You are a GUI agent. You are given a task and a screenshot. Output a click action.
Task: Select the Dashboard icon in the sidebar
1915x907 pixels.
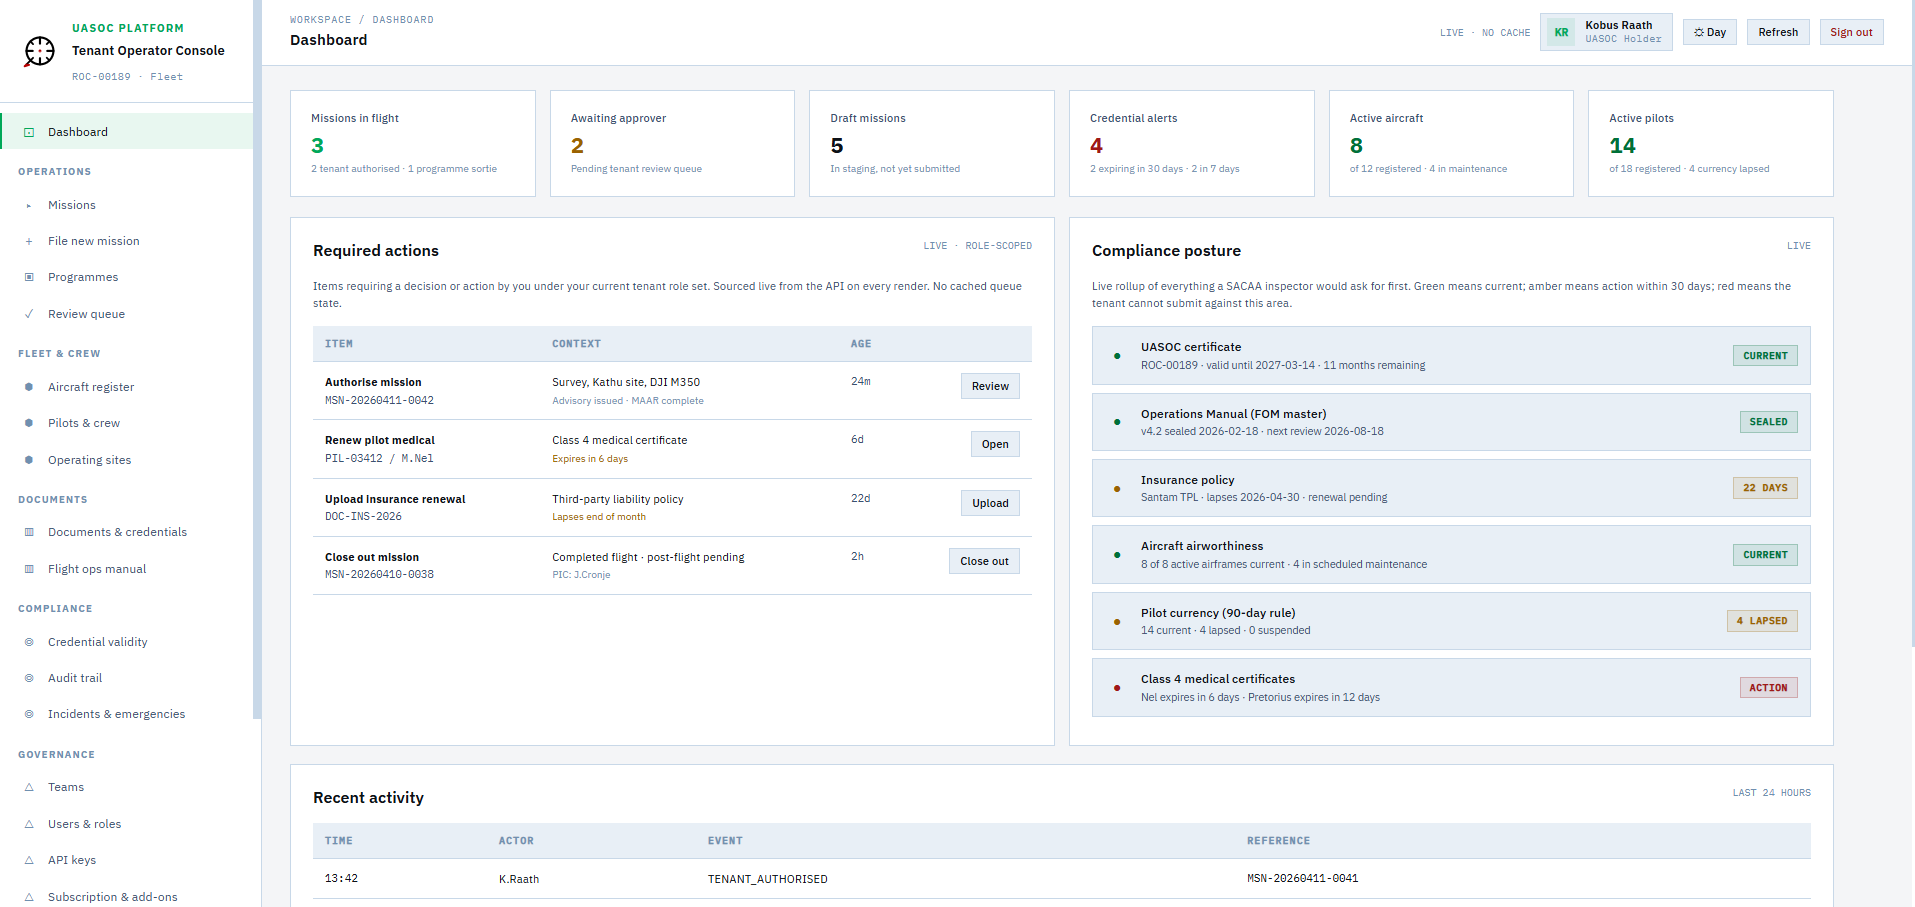tap(30, 131)
